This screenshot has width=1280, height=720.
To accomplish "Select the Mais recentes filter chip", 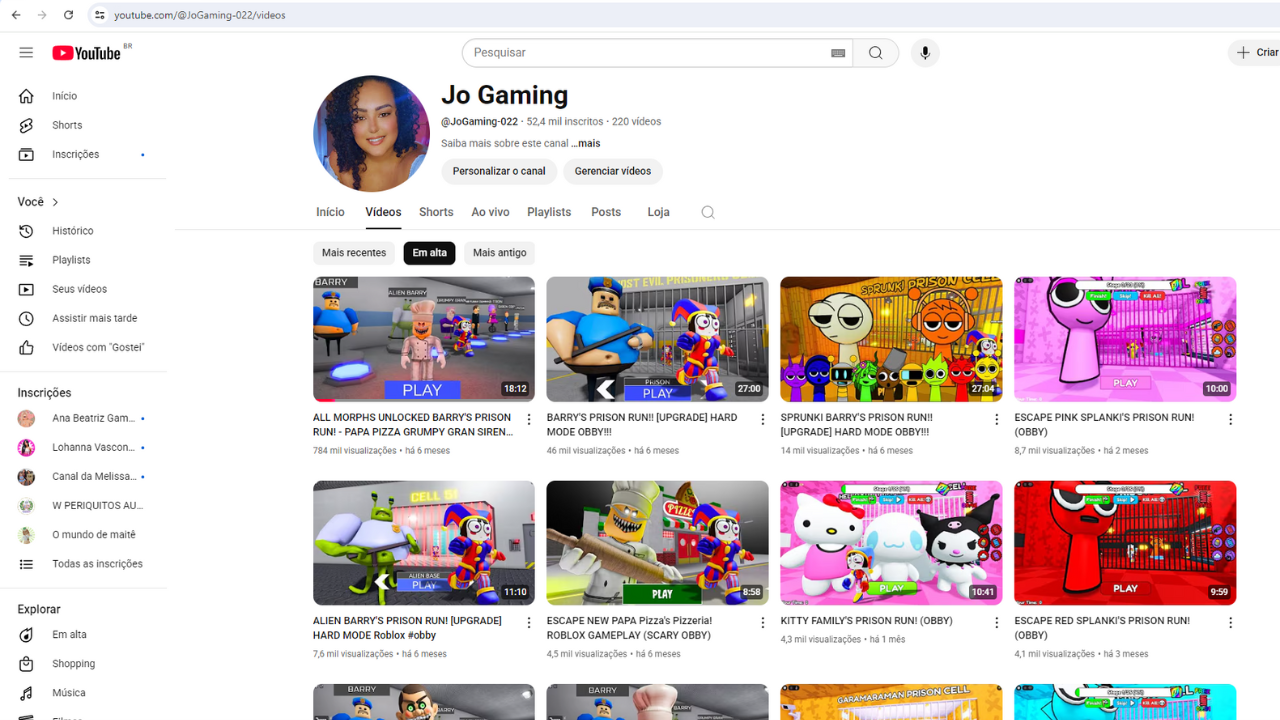I will [354, 253].
